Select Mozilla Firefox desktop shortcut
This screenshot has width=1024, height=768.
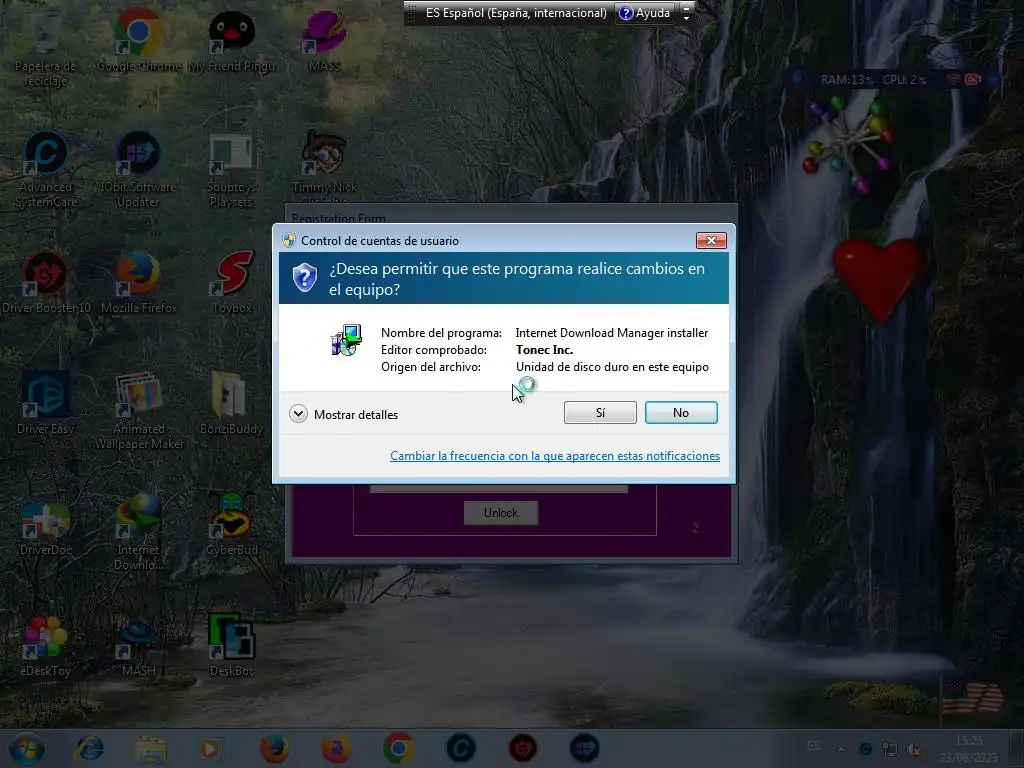click(138, 283)
